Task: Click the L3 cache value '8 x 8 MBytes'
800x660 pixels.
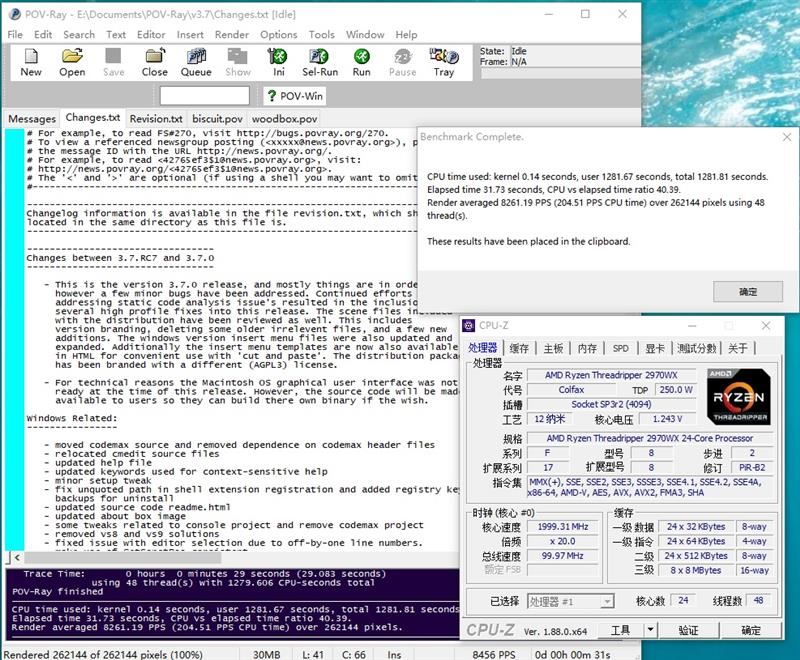Action: click(695, 571)
